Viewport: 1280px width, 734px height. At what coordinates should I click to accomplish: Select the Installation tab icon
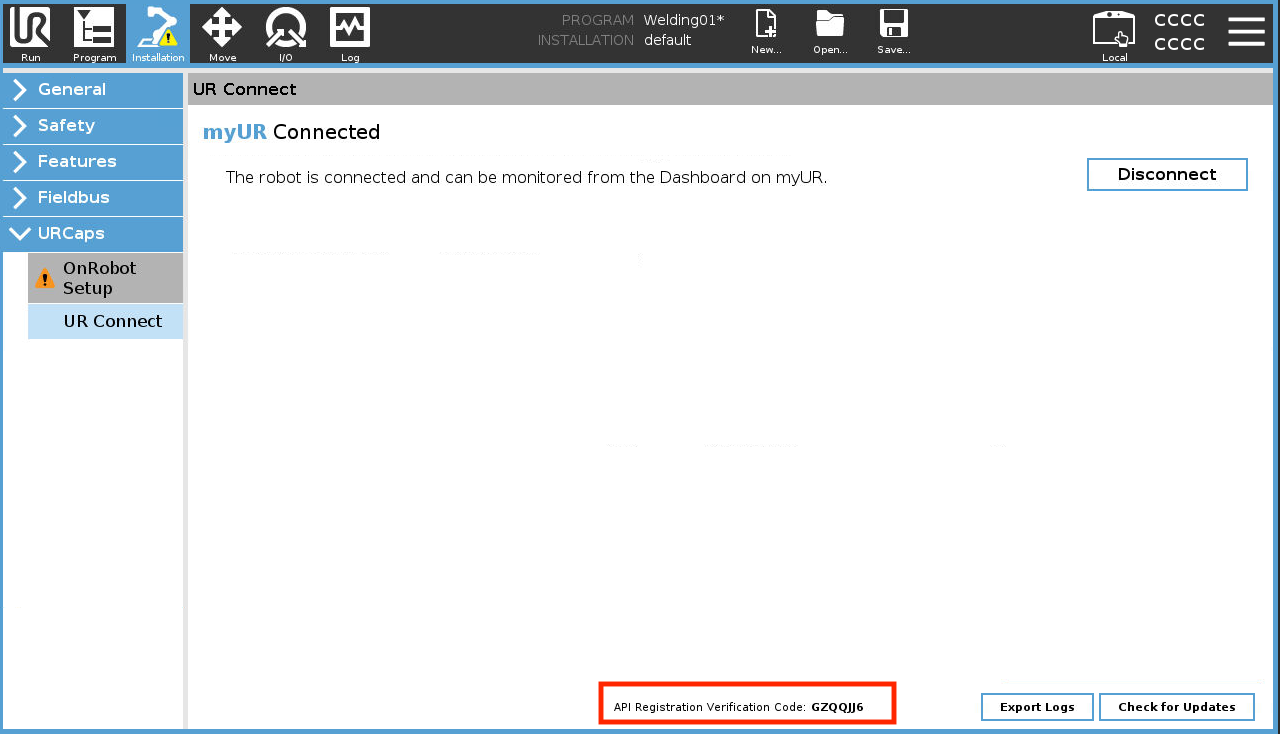158,34
